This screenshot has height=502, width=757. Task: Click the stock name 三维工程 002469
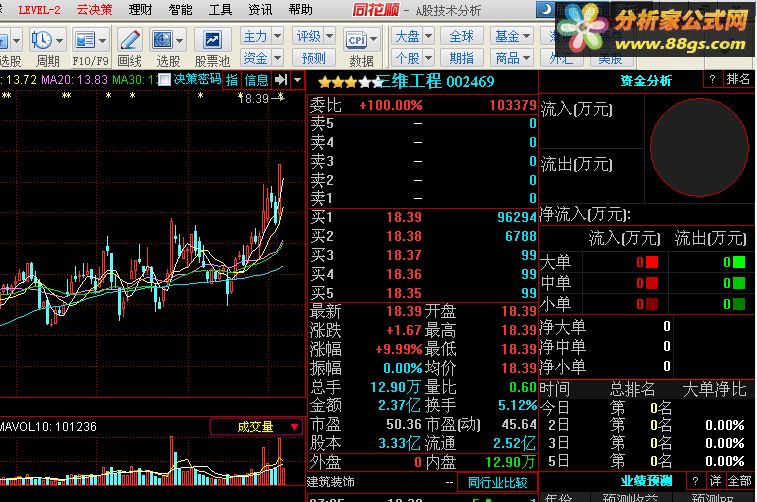[x=435, y=81]
